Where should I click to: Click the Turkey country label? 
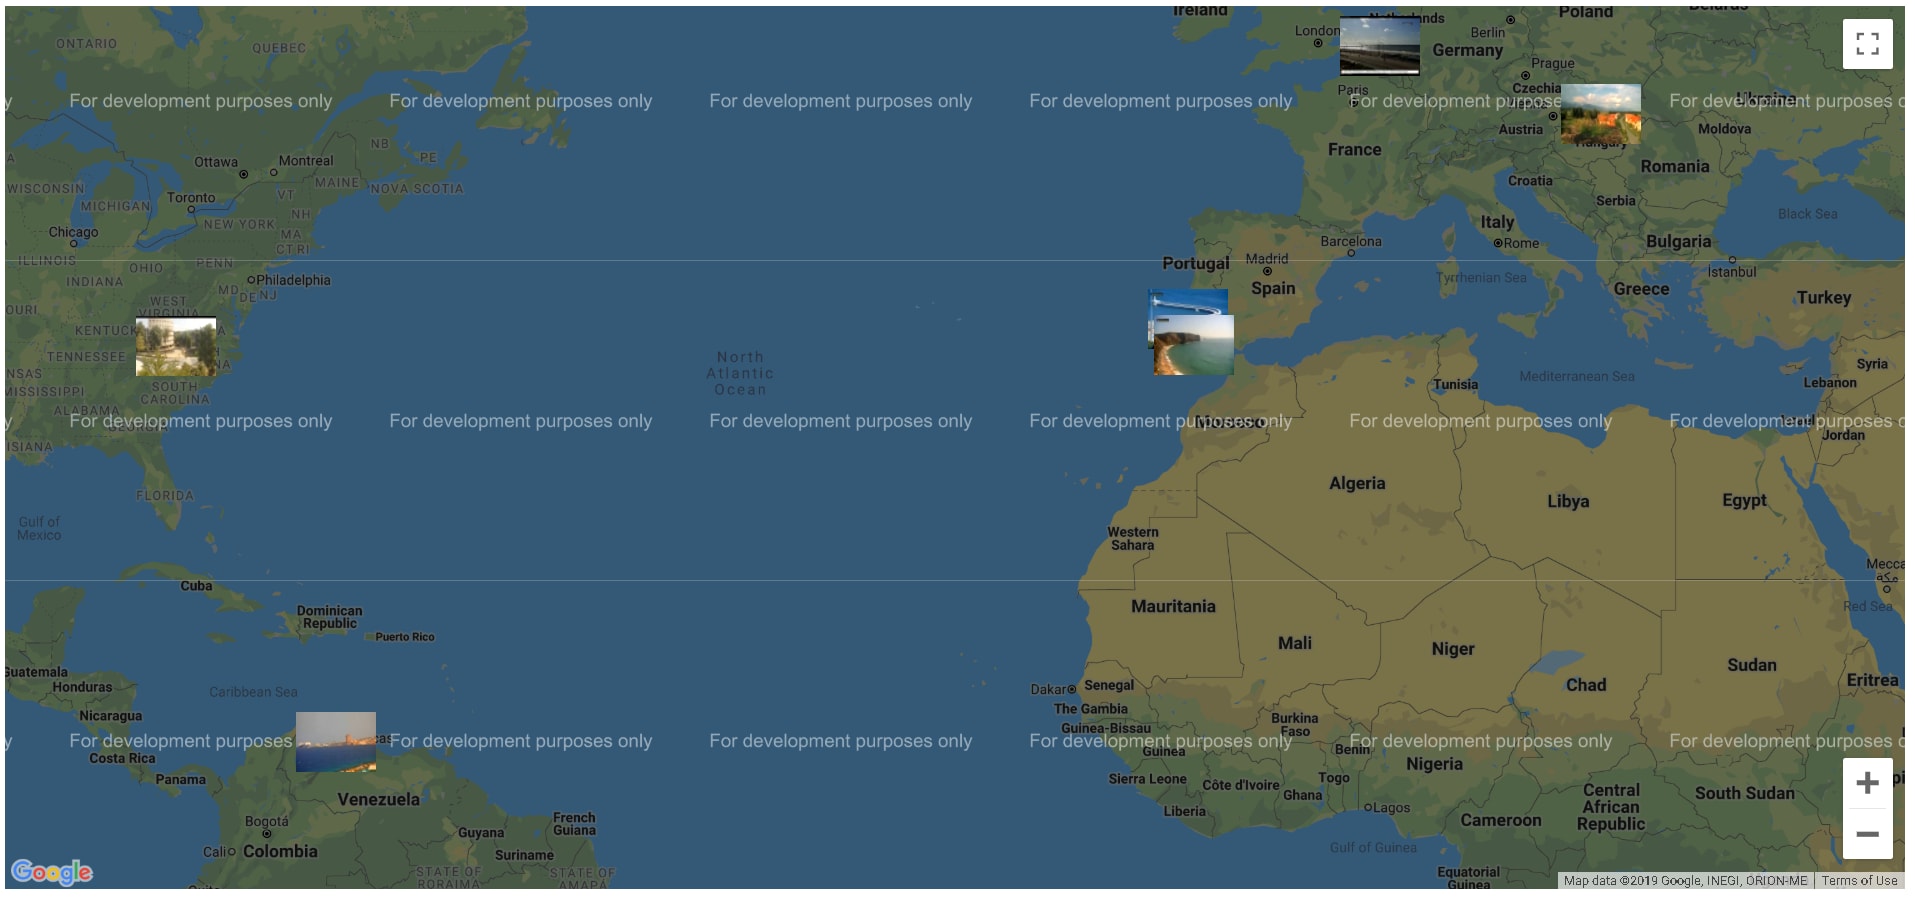[1823, 298]
